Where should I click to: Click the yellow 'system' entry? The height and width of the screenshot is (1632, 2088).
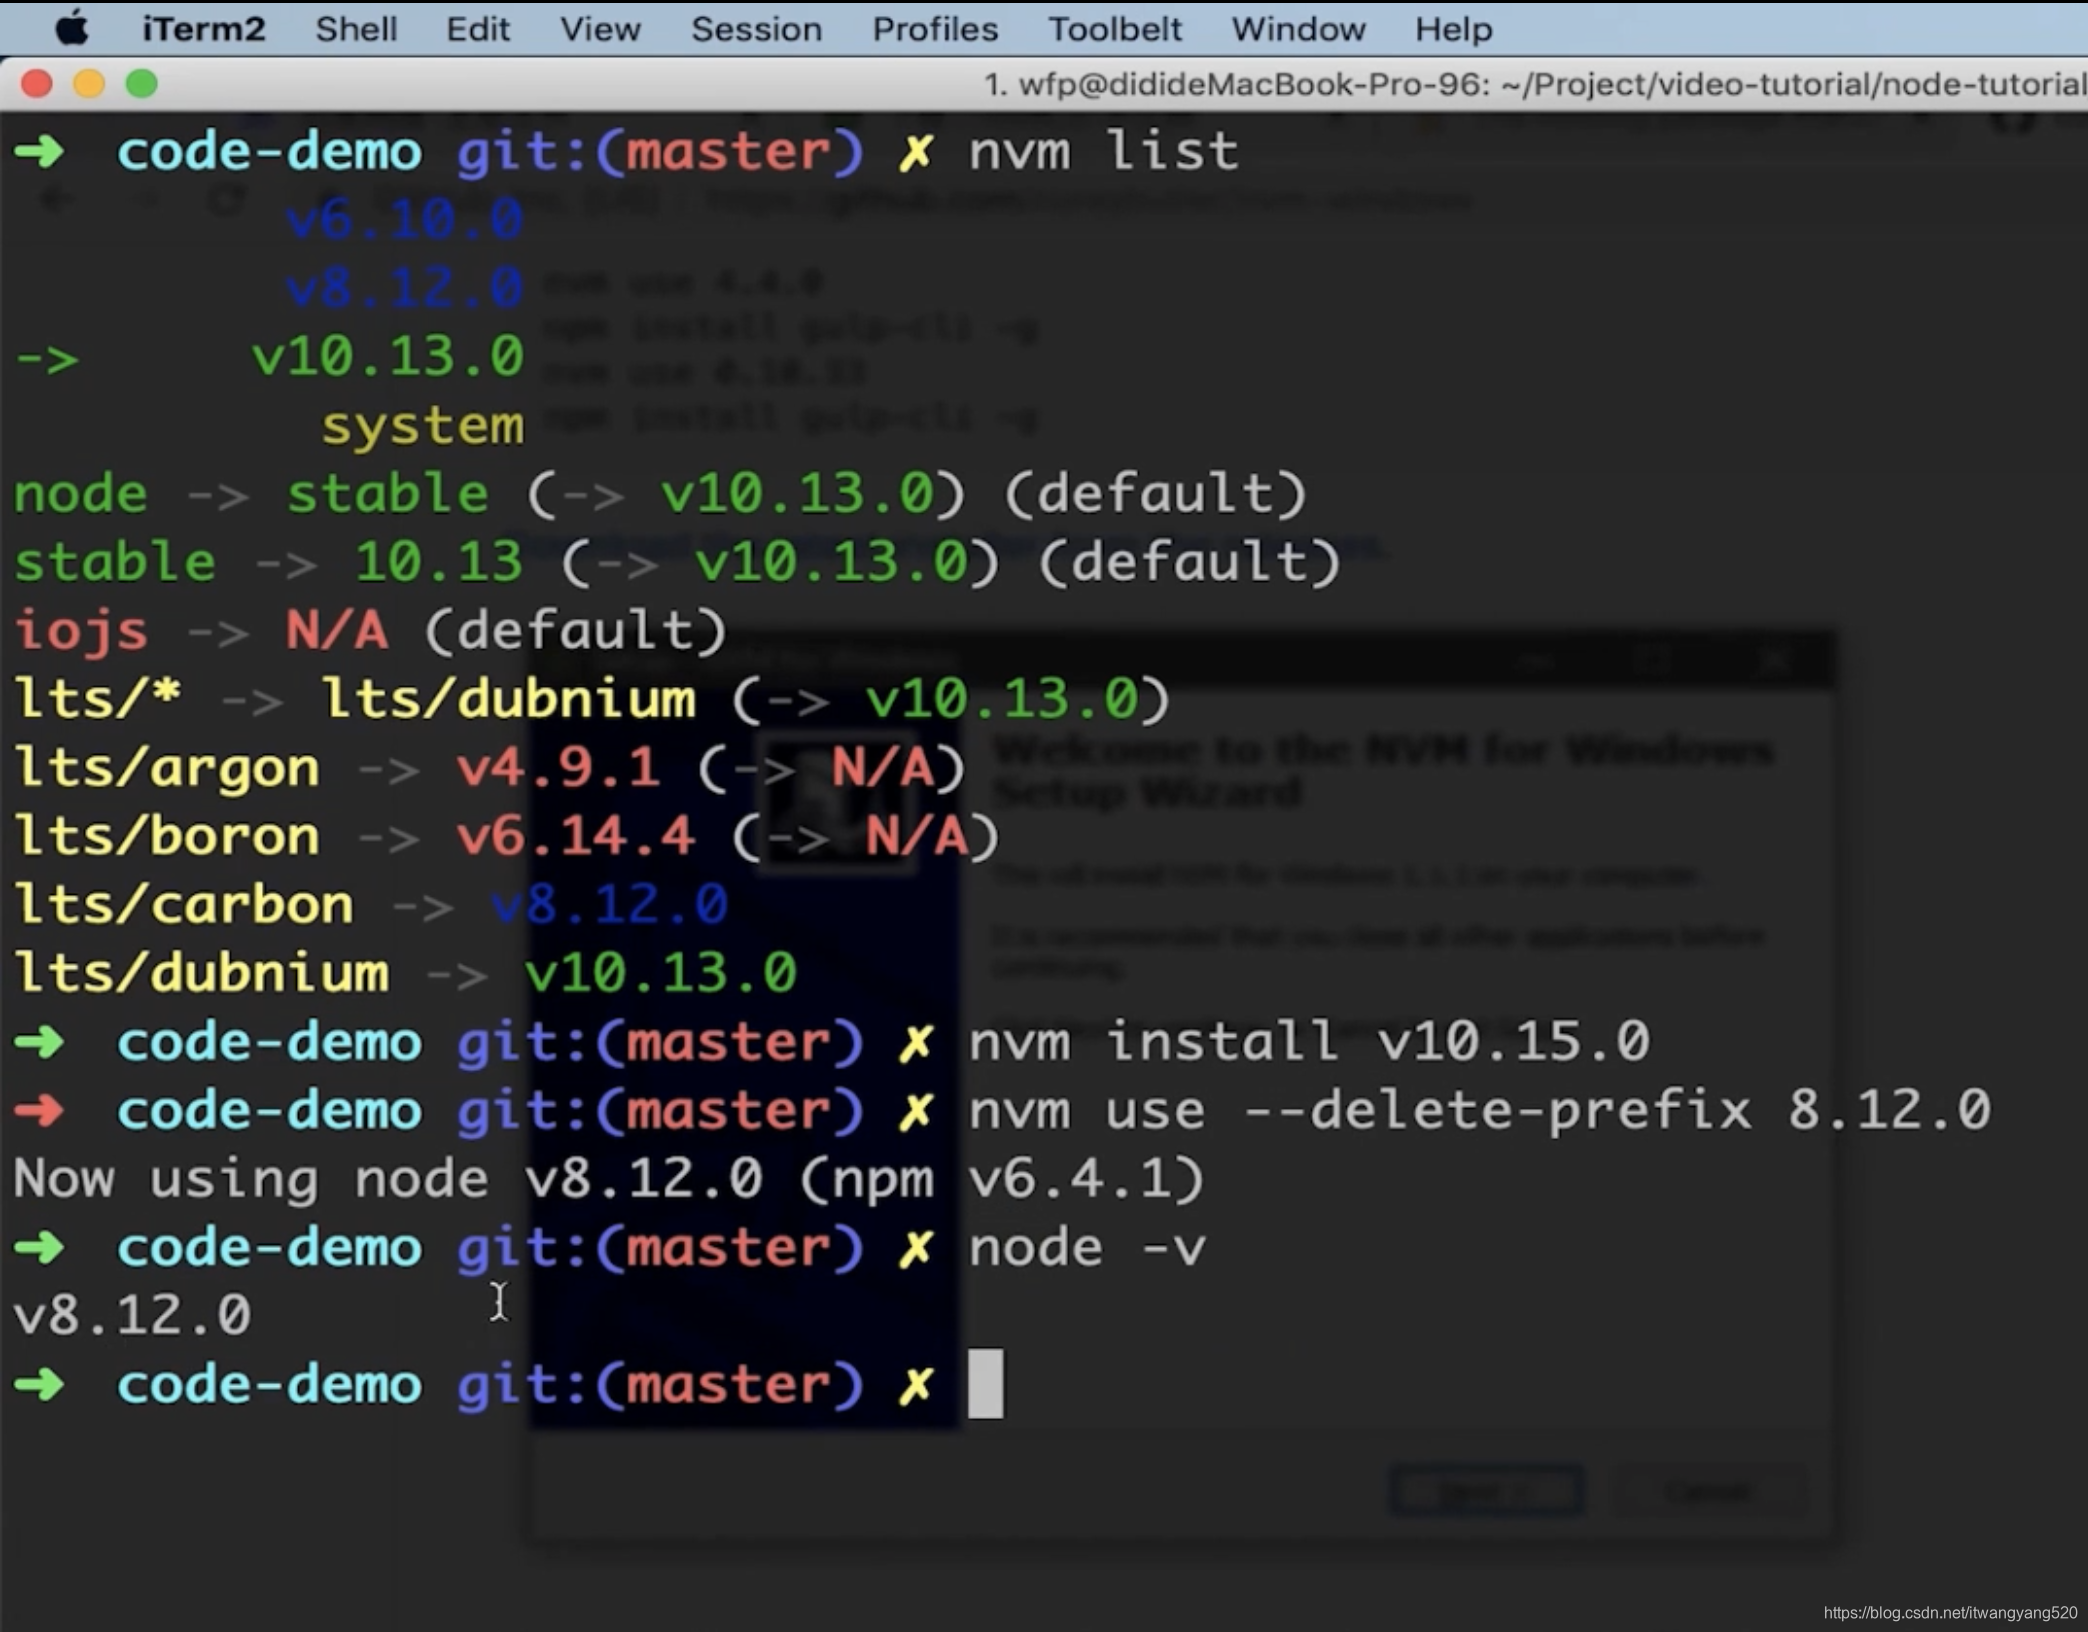pyautogui.click(x=422, y=427)
